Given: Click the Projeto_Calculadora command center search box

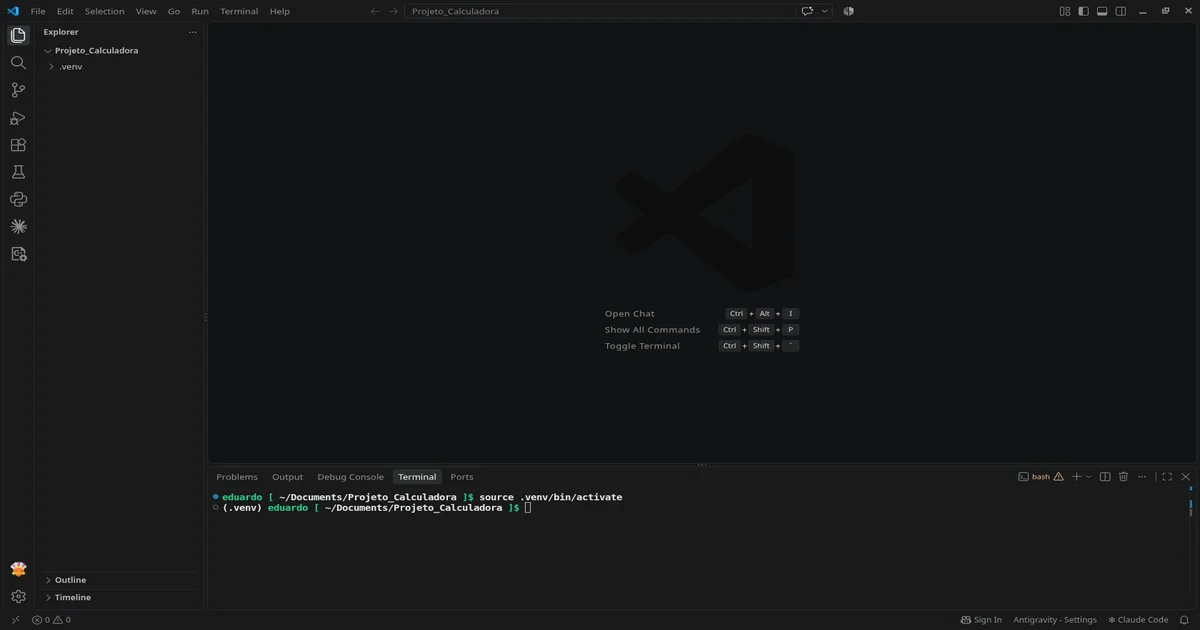Looking at the screenshot, I should coord(599,11).
